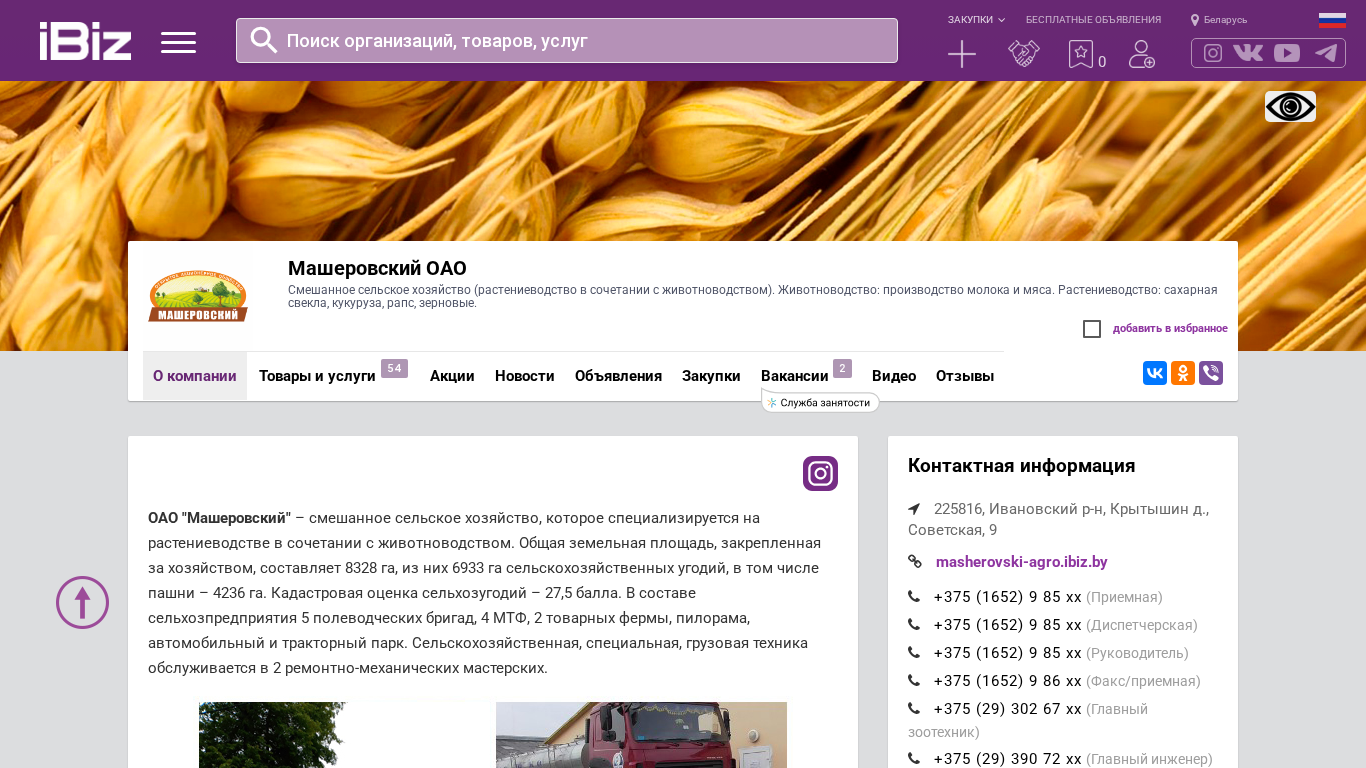Click the chain link icon beside masherovski-agro.ibiz.by

click(x=914, y=562)
